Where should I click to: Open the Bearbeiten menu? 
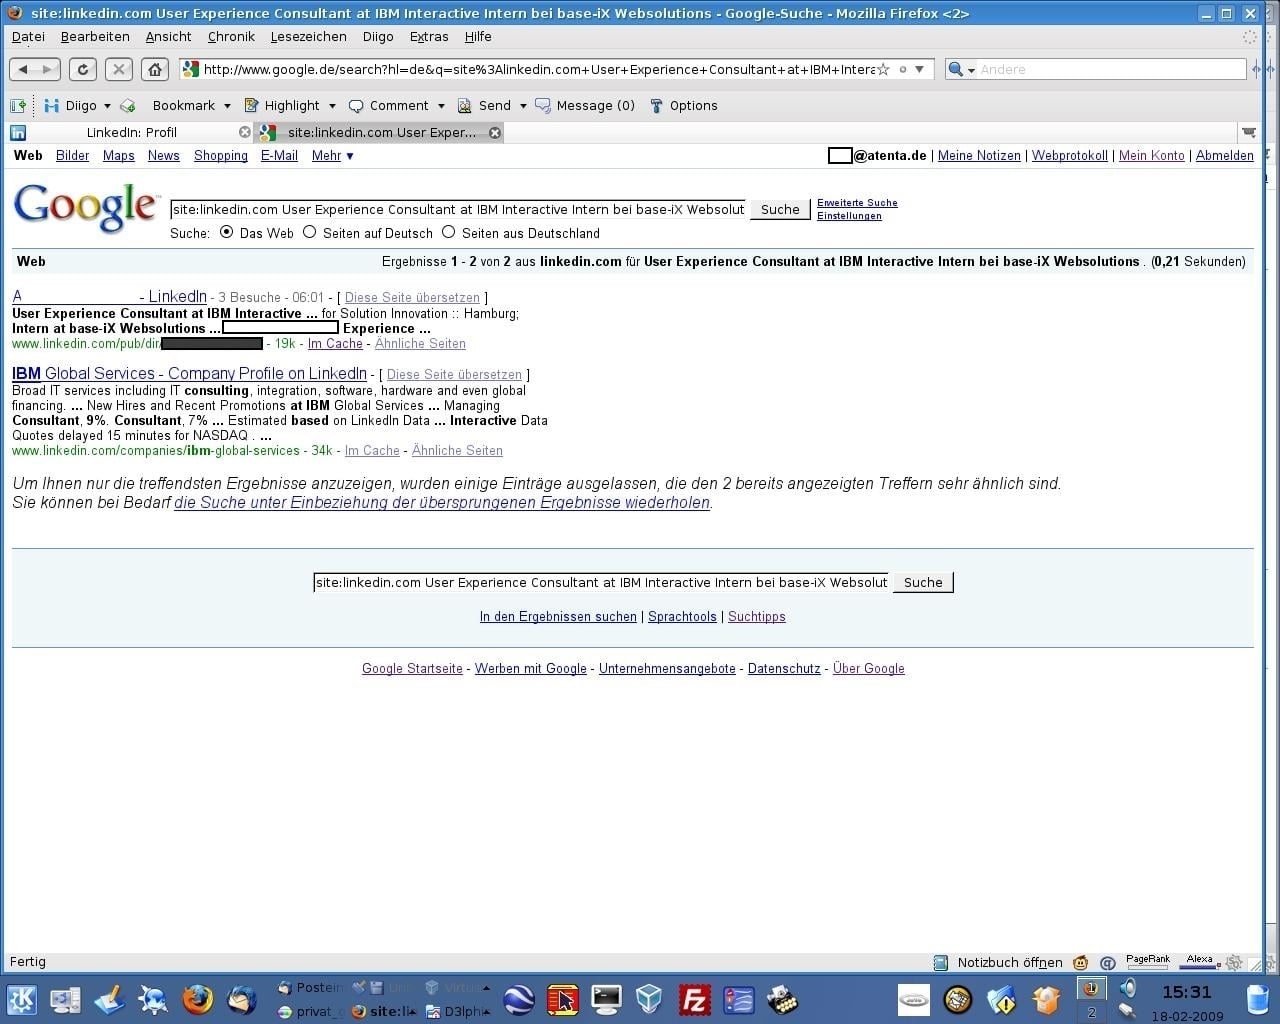pos(95,36)
